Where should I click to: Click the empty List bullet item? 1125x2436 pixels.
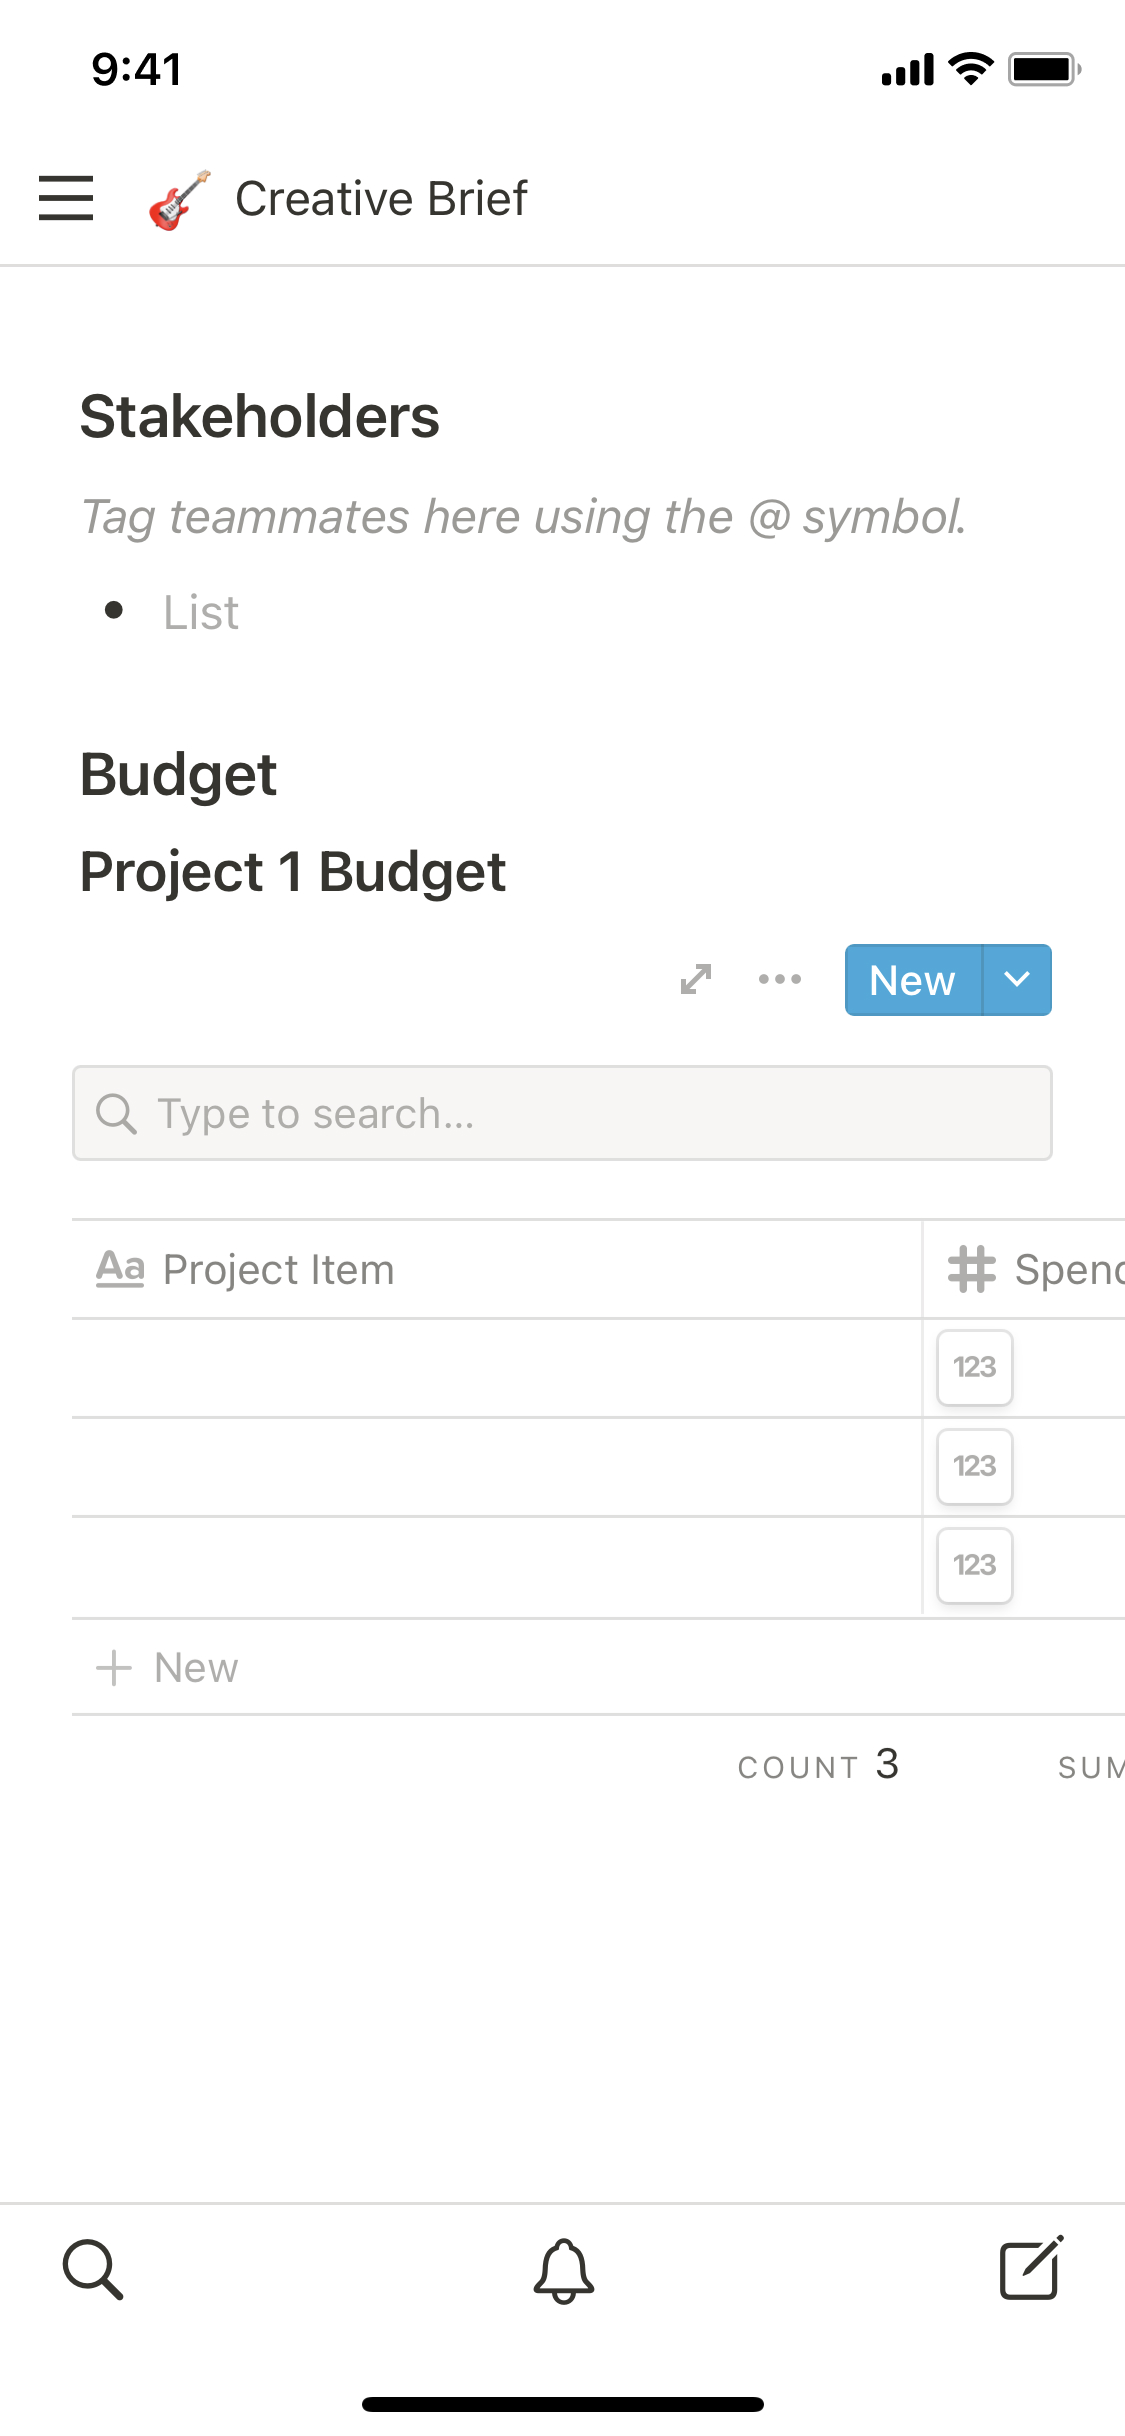coord(202,612)
